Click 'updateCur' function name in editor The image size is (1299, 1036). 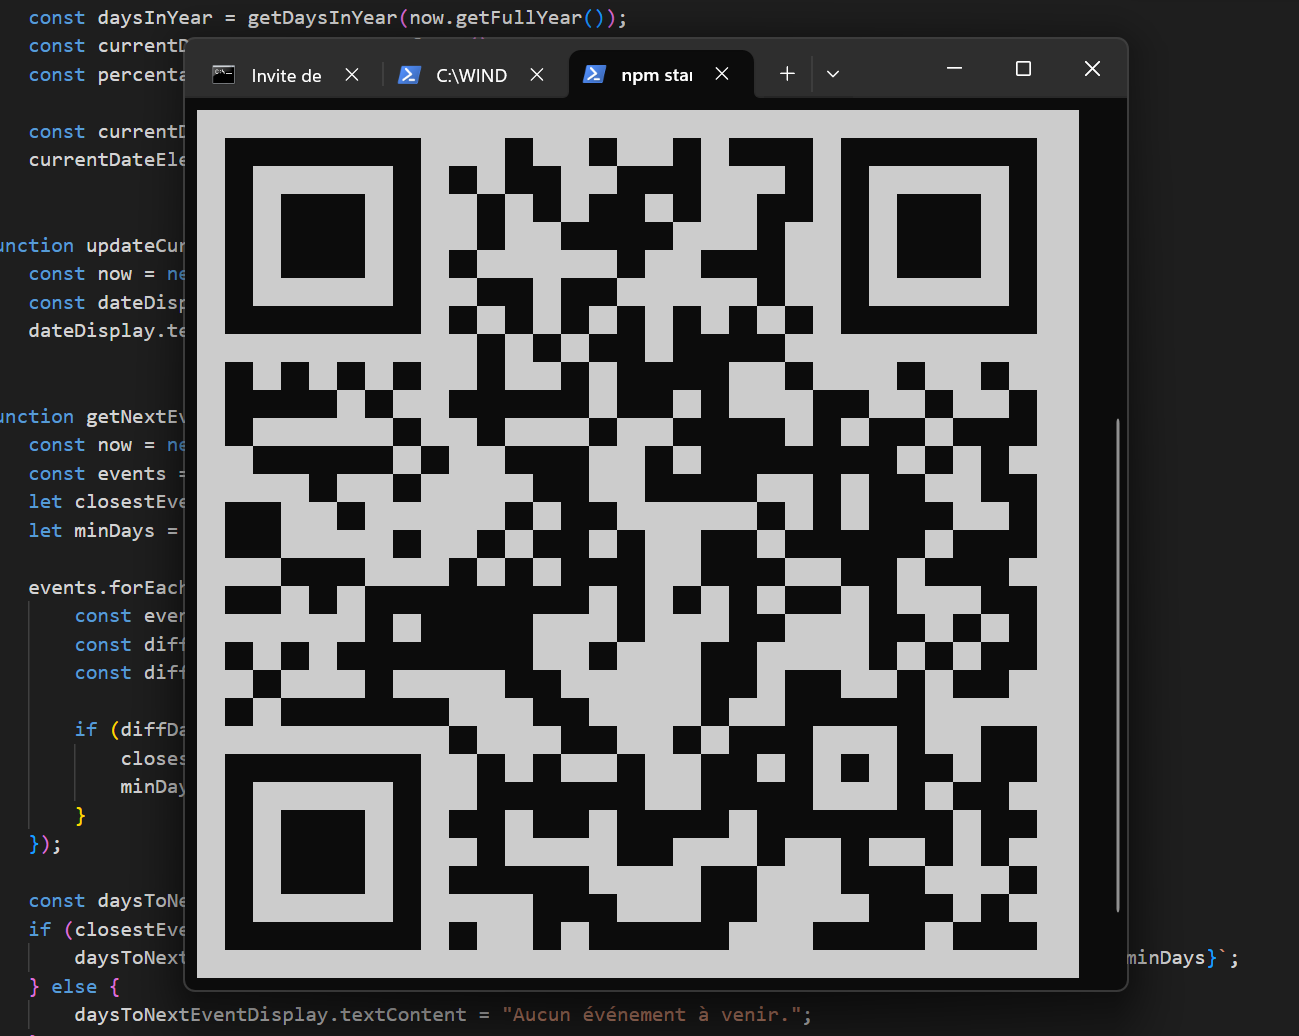135,246
